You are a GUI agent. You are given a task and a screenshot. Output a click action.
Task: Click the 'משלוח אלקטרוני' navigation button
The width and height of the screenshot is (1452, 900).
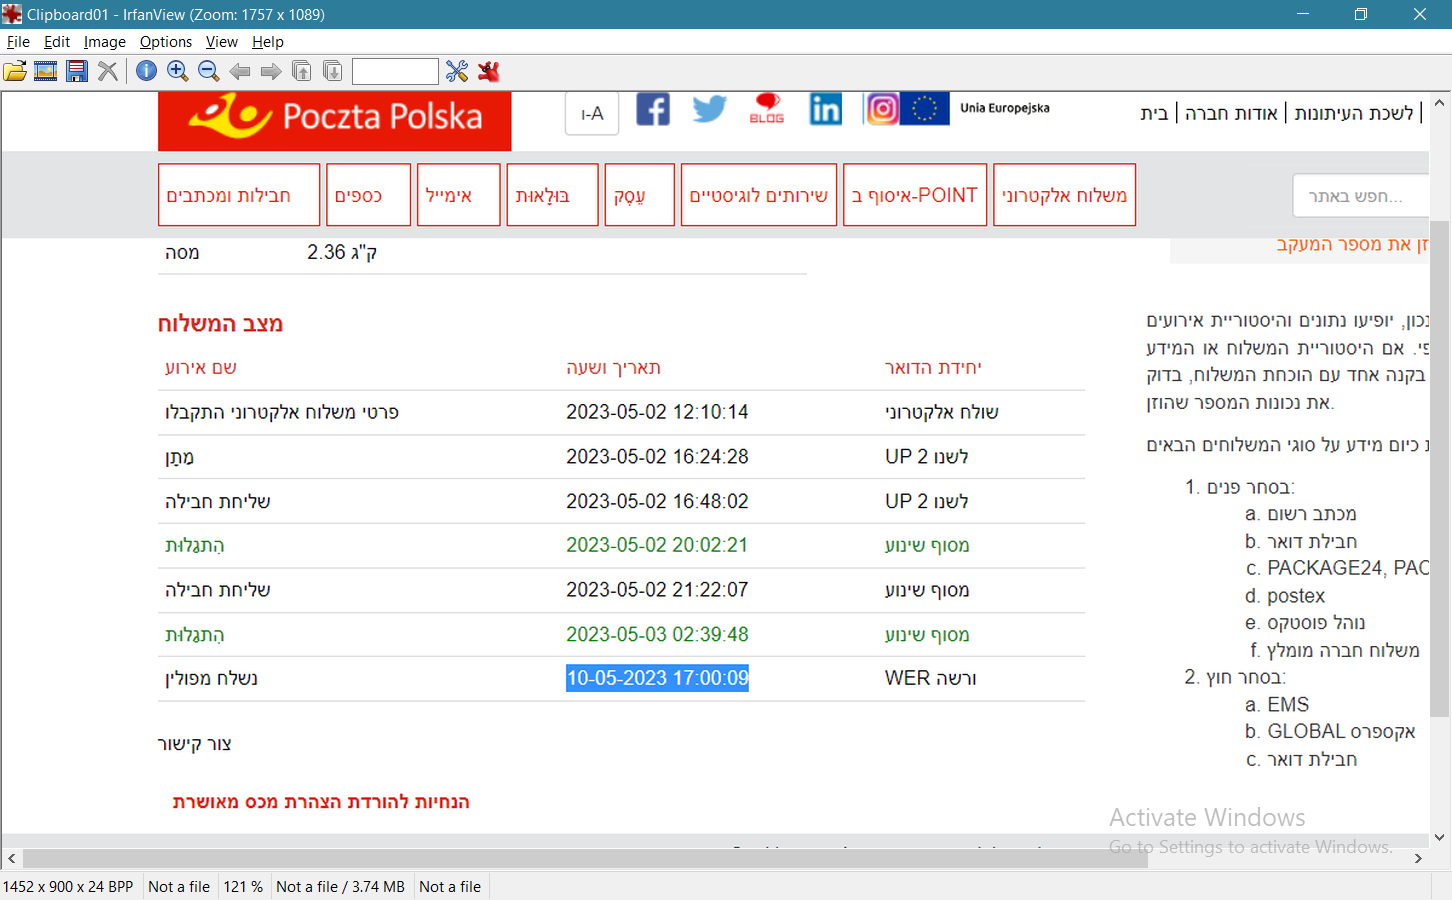[1065, 195]
